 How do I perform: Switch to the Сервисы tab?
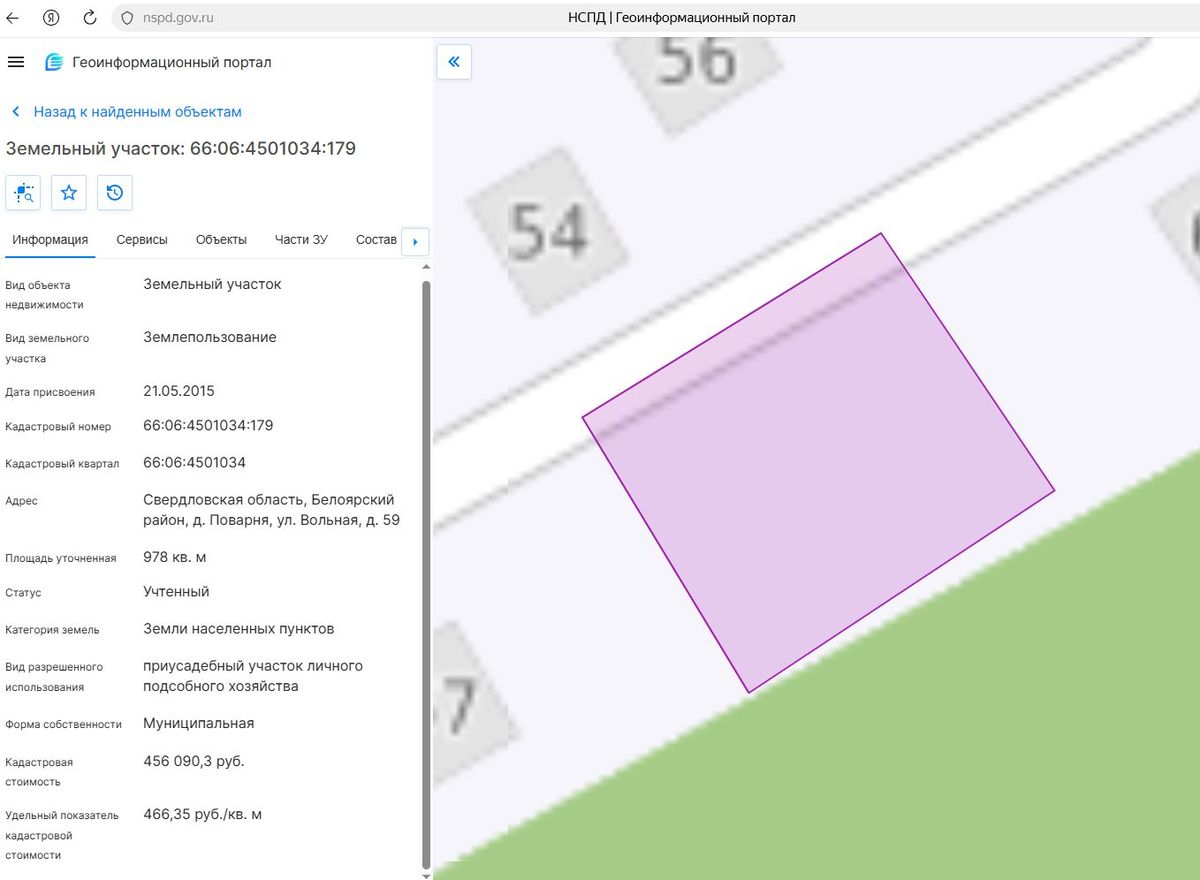(142, 240)
